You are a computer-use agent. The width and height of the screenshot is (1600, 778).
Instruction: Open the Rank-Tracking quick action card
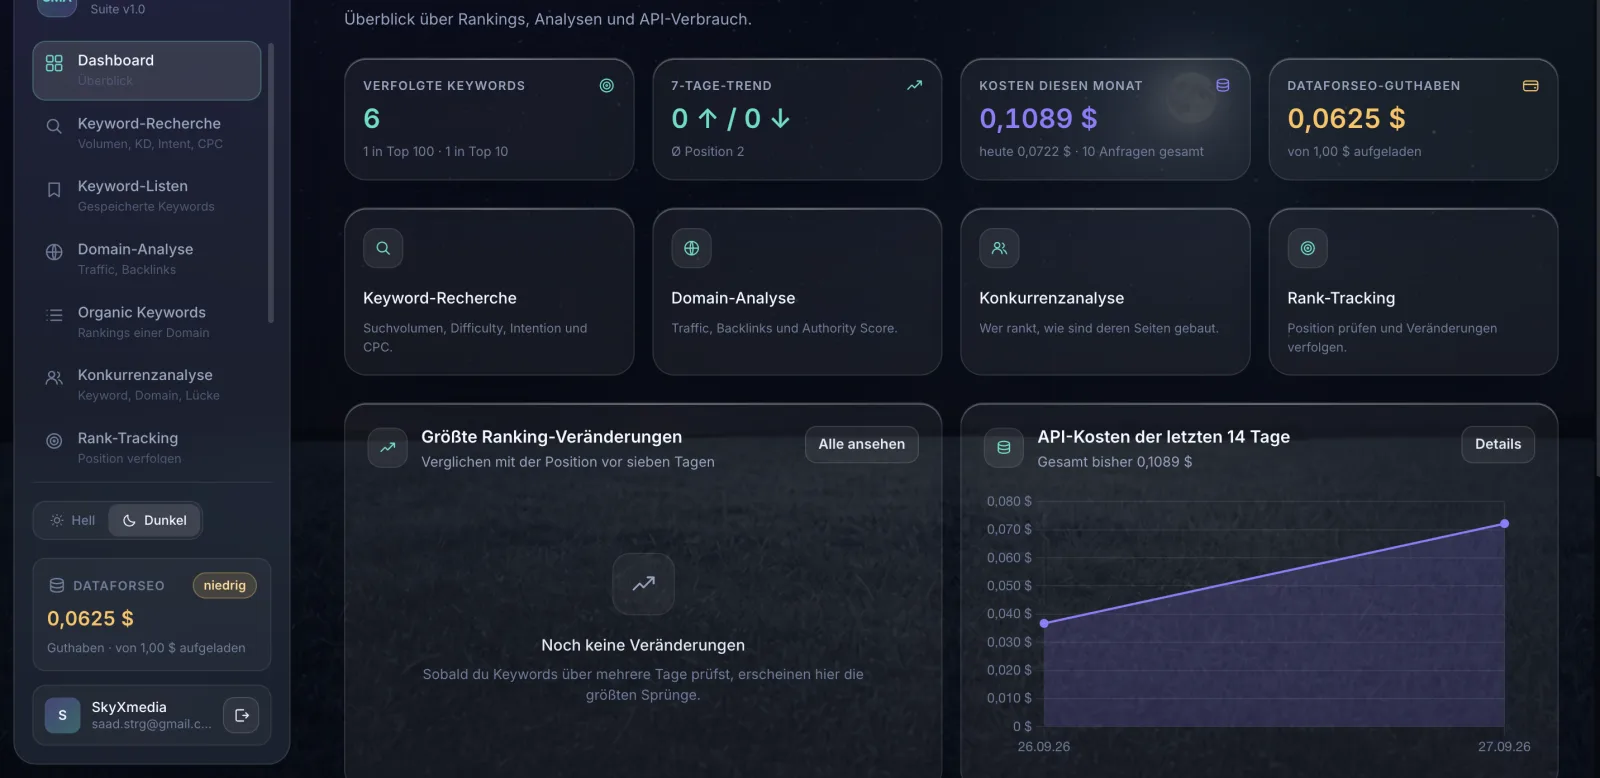pos(1413,292)
